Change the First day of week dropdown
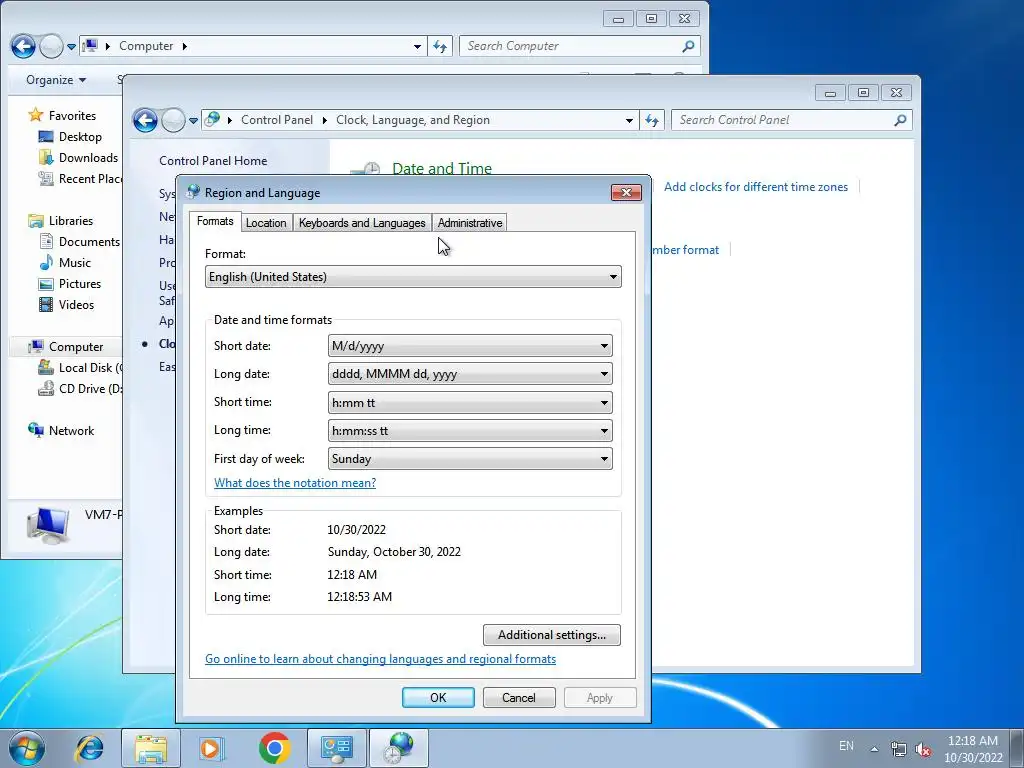The image size is (1024, 768). pos(470,458)
